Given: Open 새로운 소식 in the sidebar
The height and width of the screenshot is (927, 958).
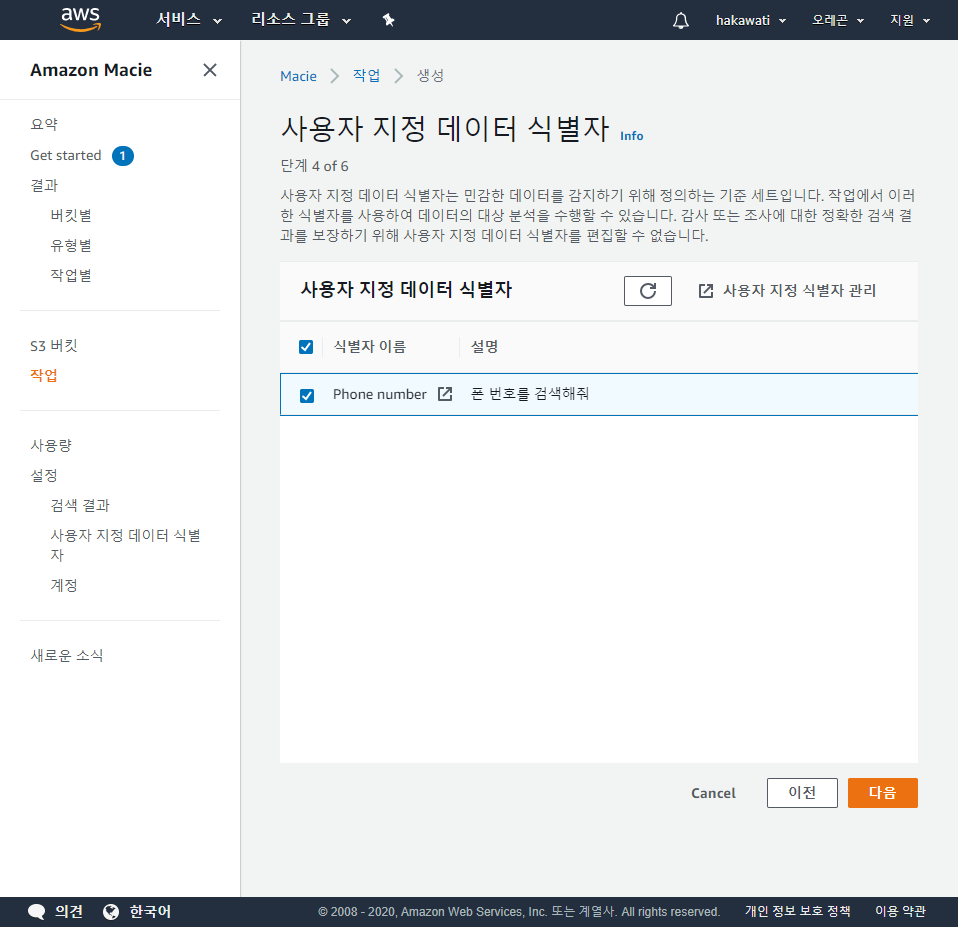Looking at the screenshot, I should pos(67,656).
